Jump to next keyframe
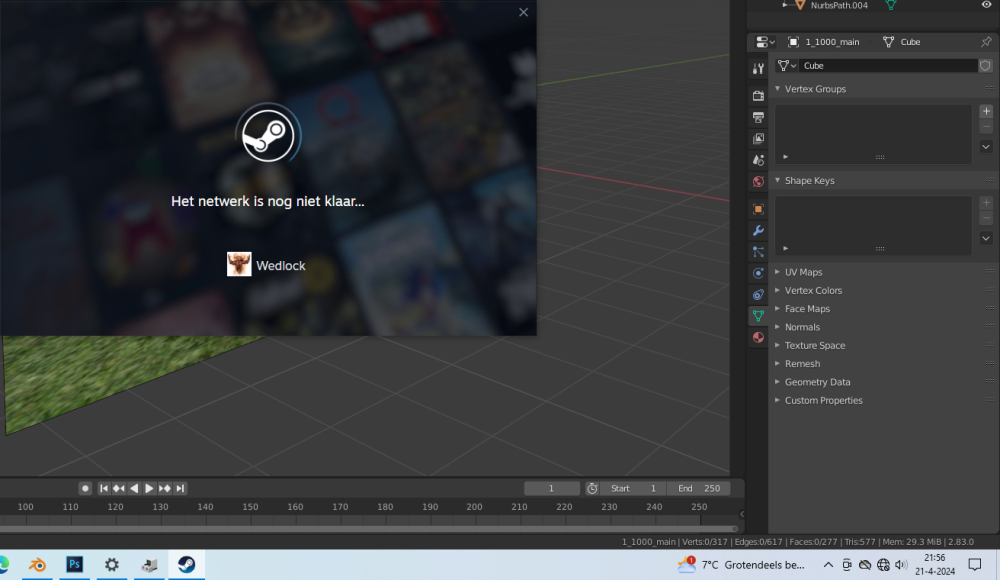 (165, 489)
